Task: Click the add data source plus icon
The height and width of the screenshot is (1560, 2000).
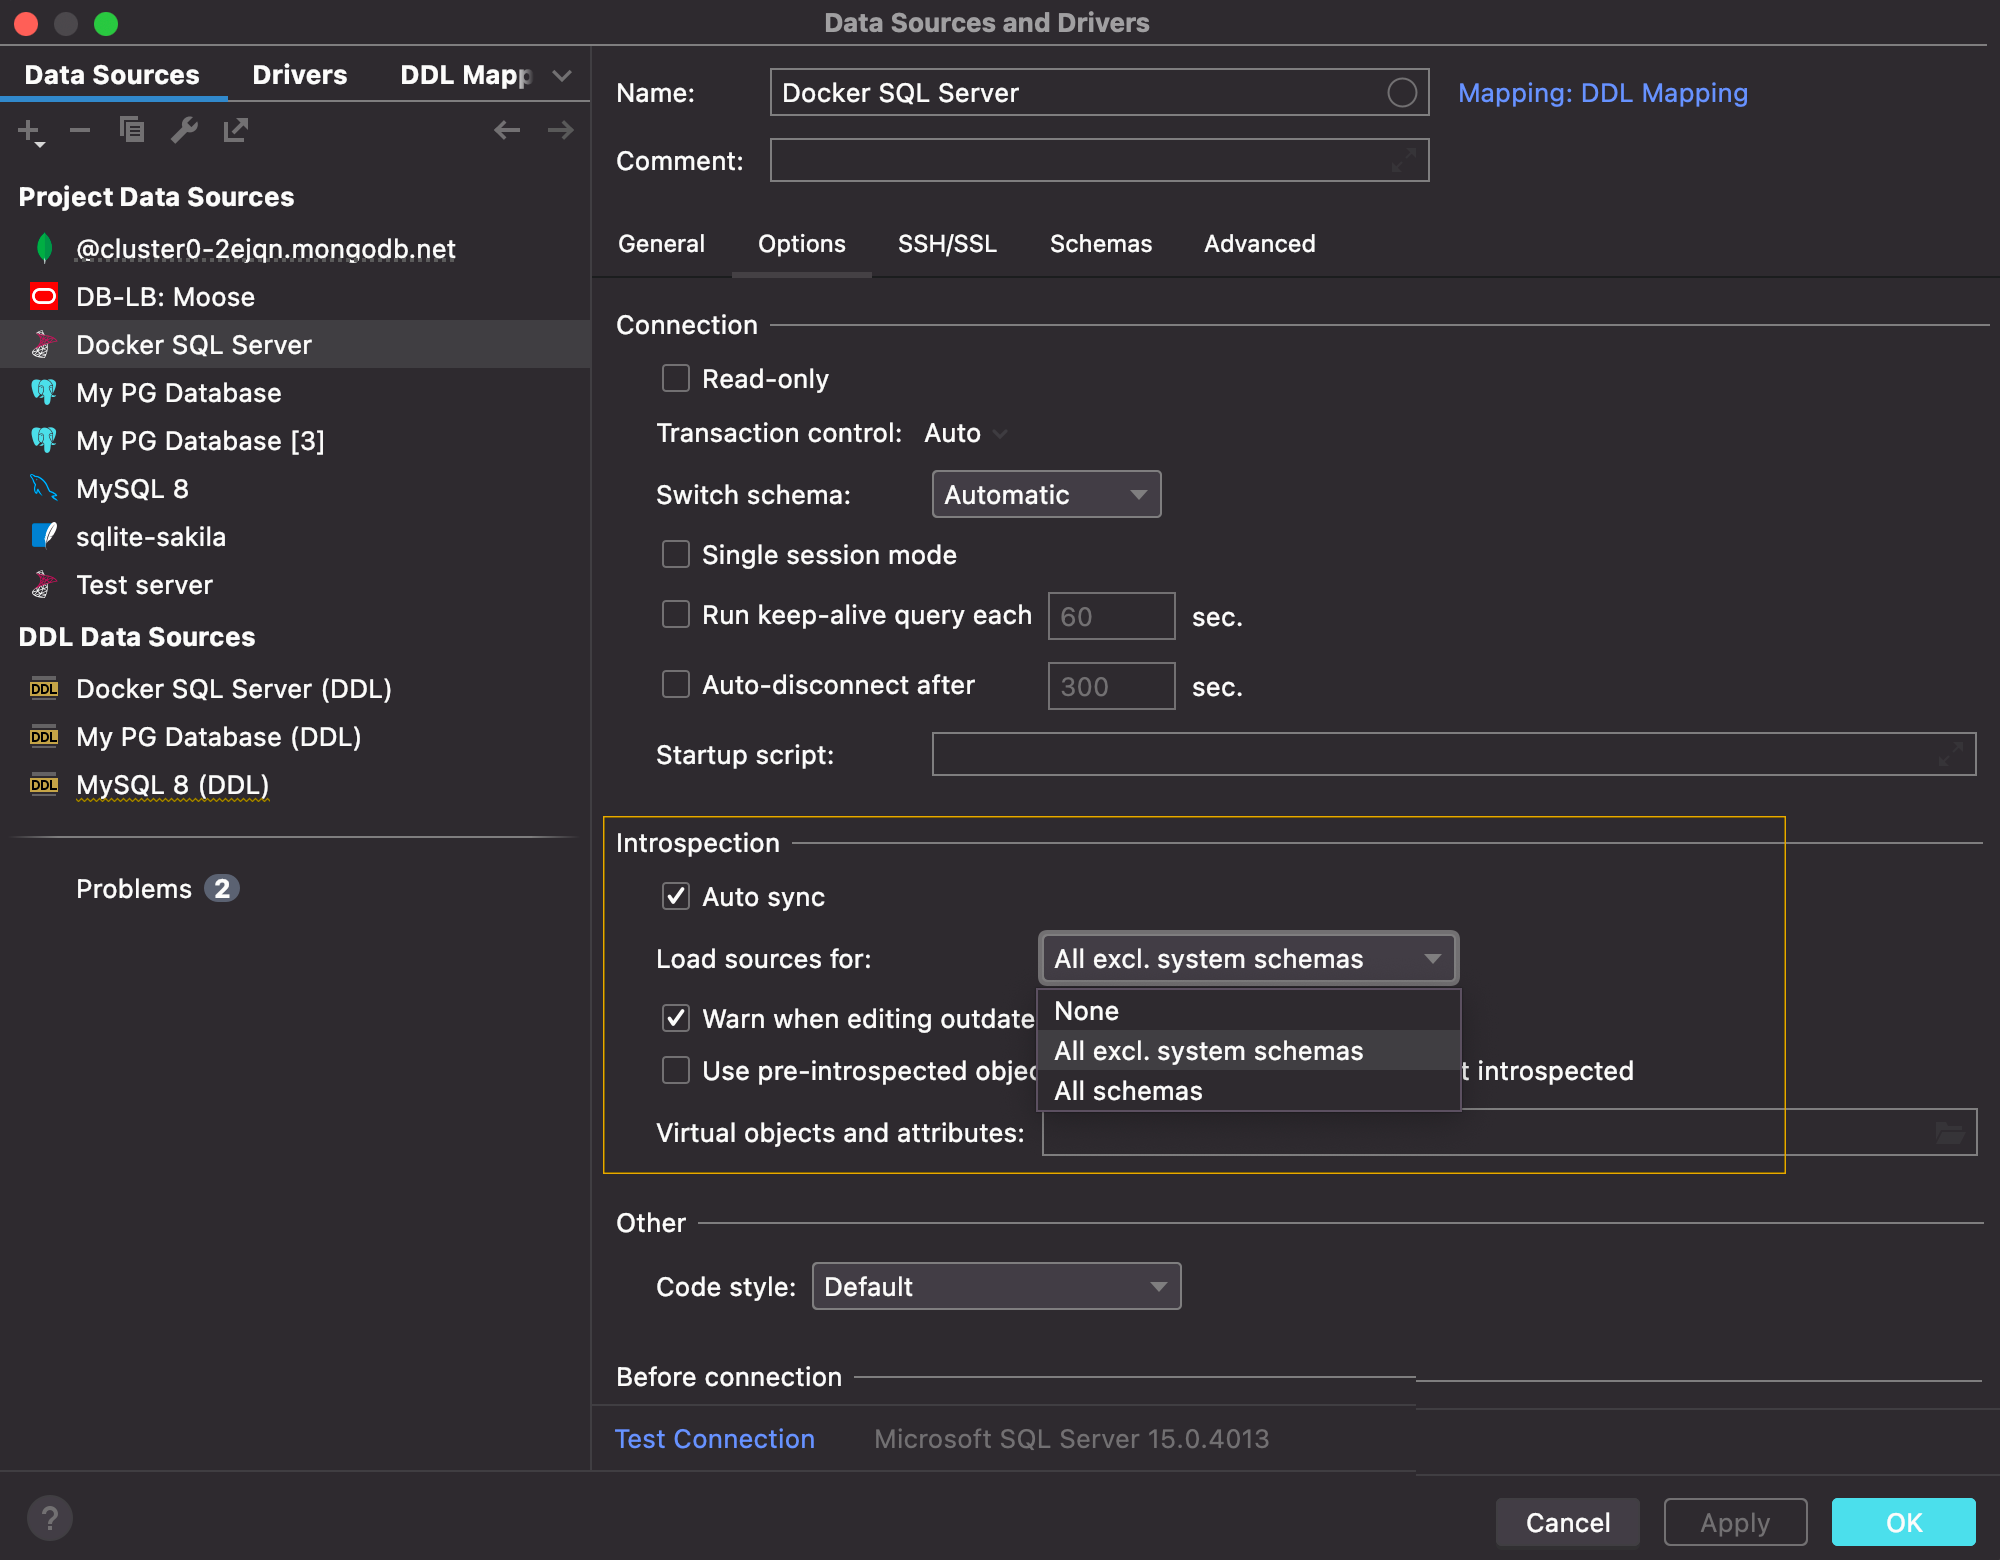Action: click(29, 131)
